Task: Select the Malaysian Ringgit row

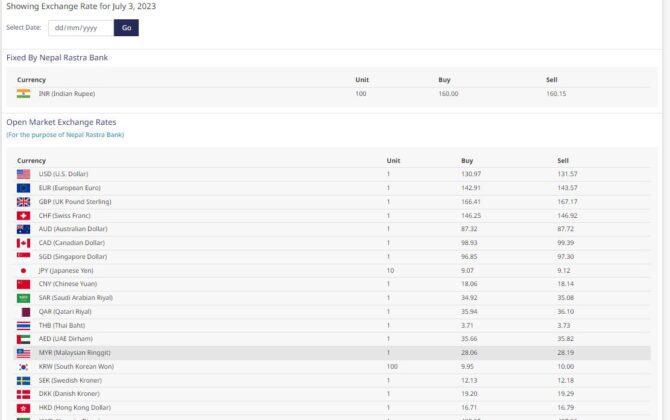Action: click(x=330, y=353)
